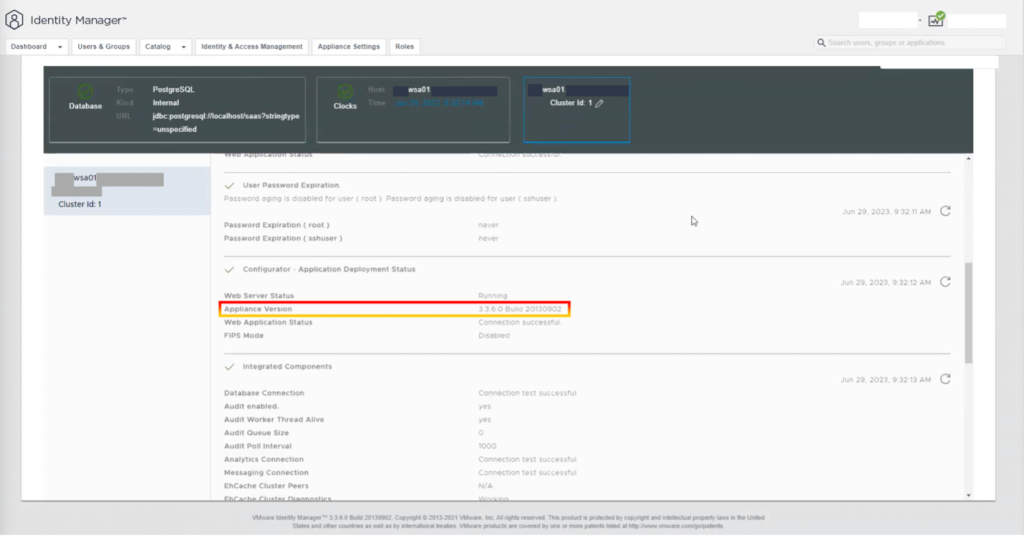
Task: Click the Appliance Version label
Action: (x=258, y=309)
